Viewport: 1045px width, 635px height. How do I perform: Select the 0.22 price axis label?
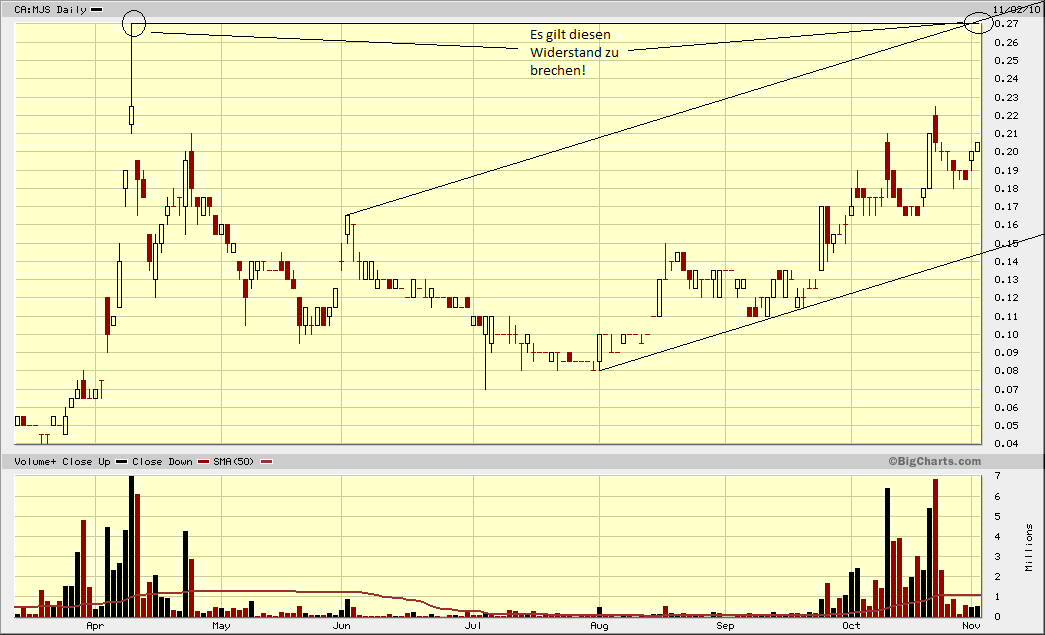pos(1006,115)
